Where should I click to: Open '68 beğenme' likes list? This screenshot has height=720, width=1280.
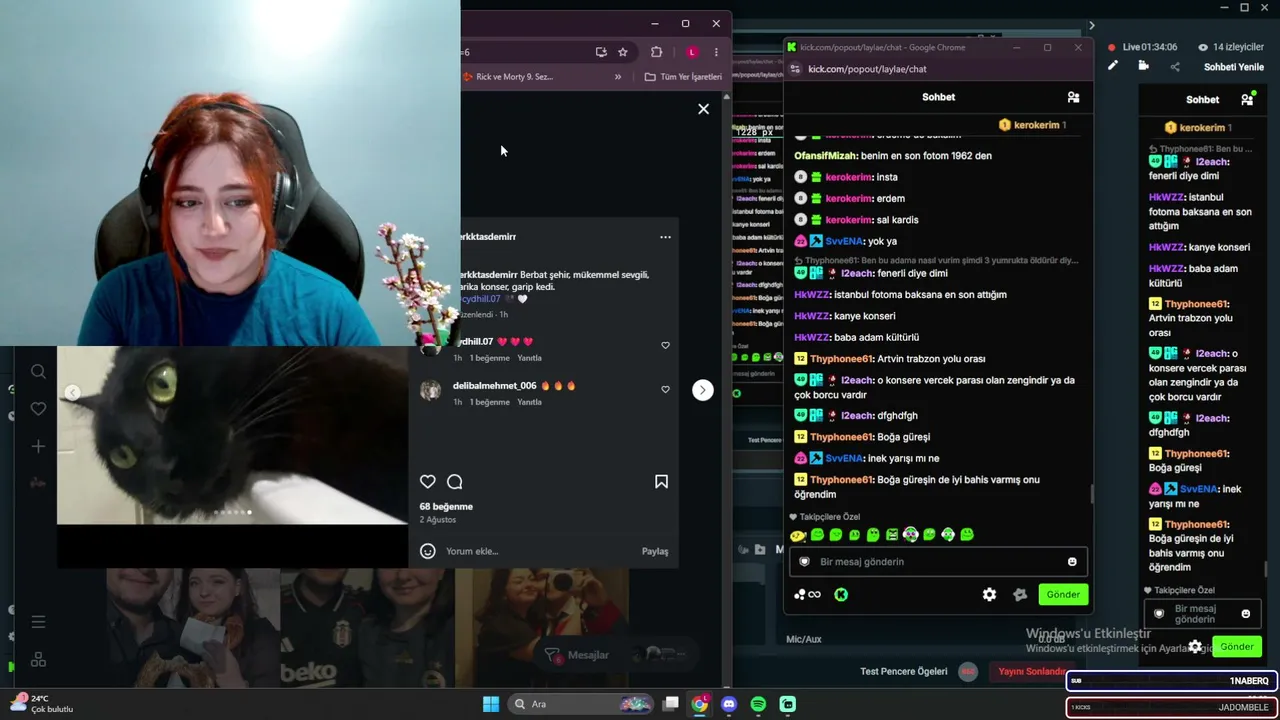point(446,506)
